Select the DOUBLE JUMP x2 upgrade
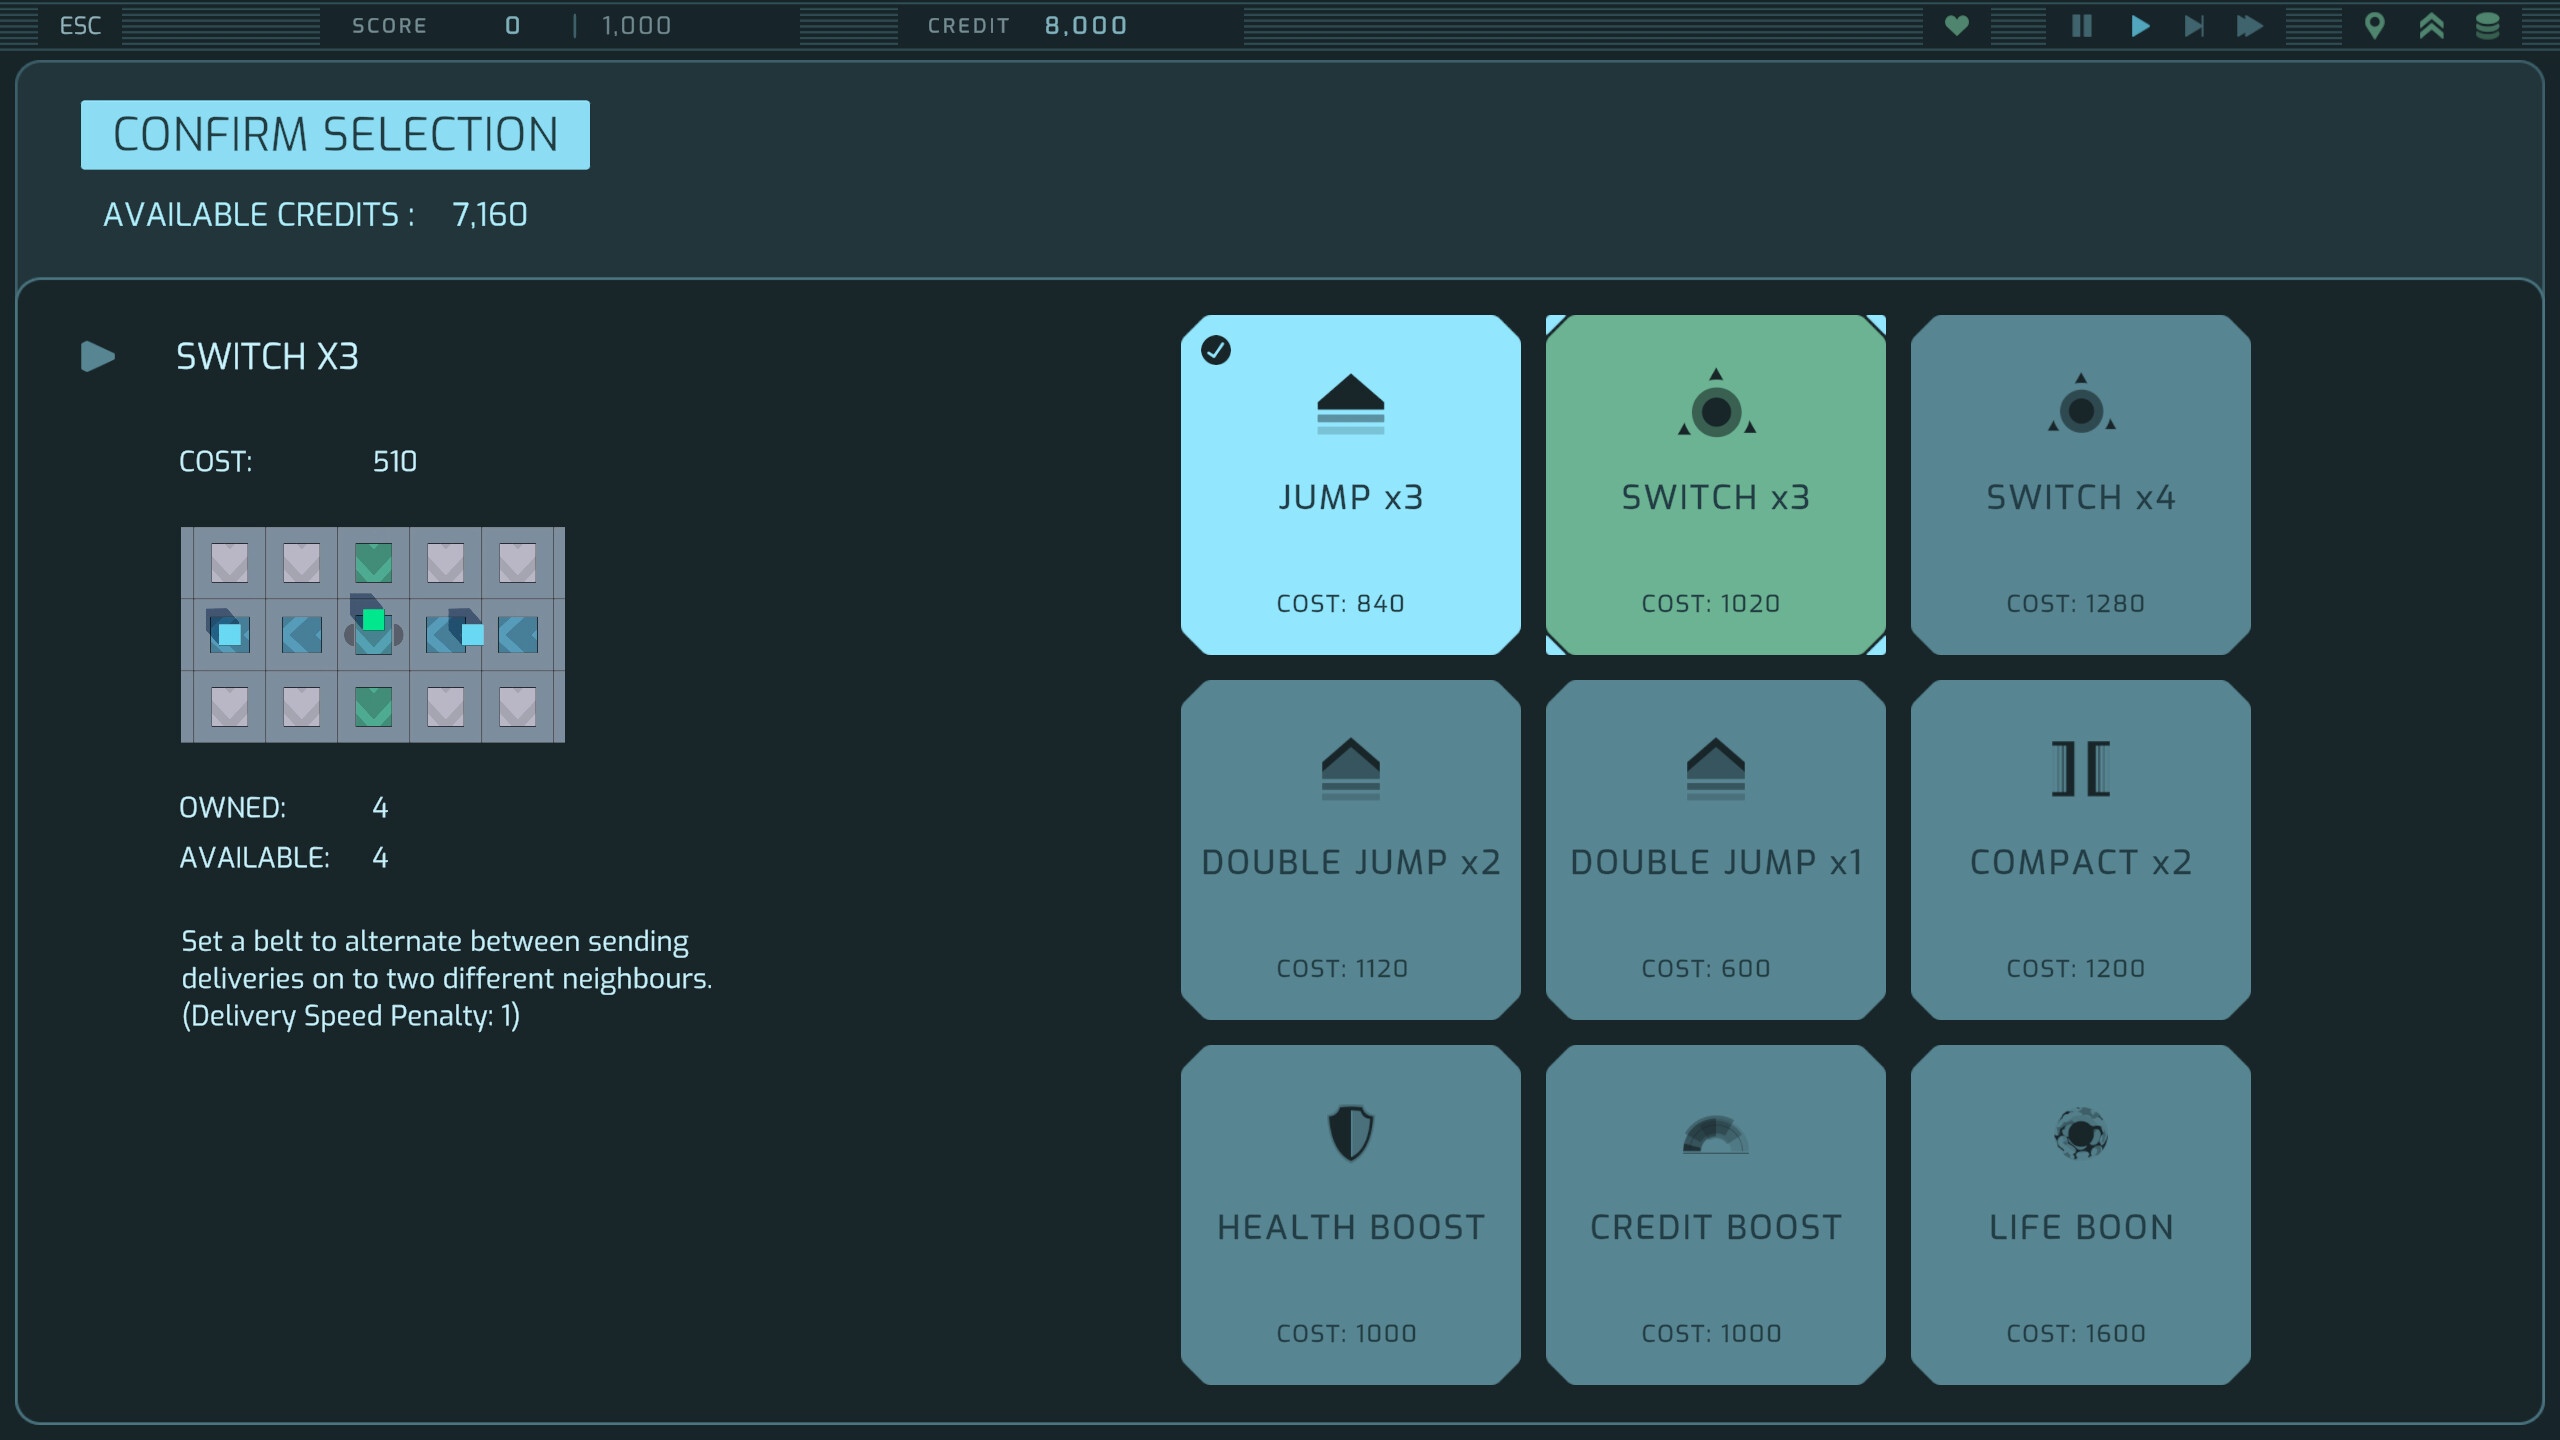Screen dimensions: 2560x1440 [x=1351, y=850]
